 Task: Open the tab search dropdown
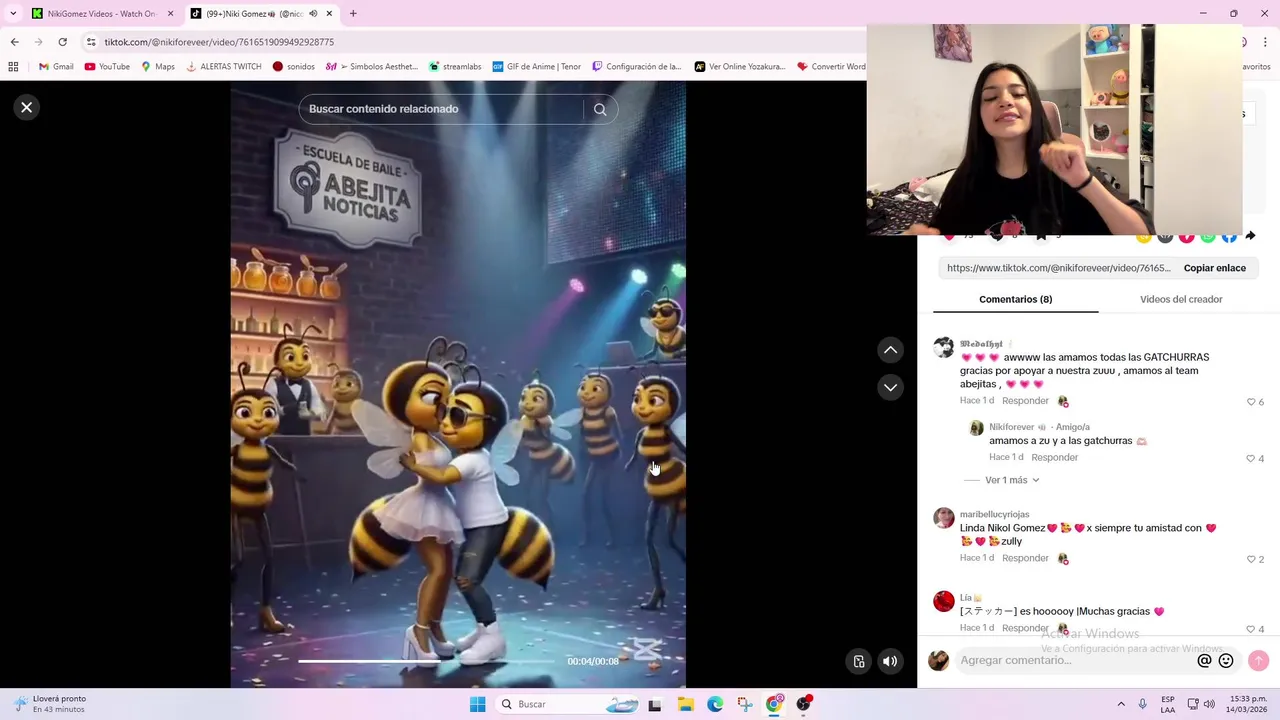(13, 14)
